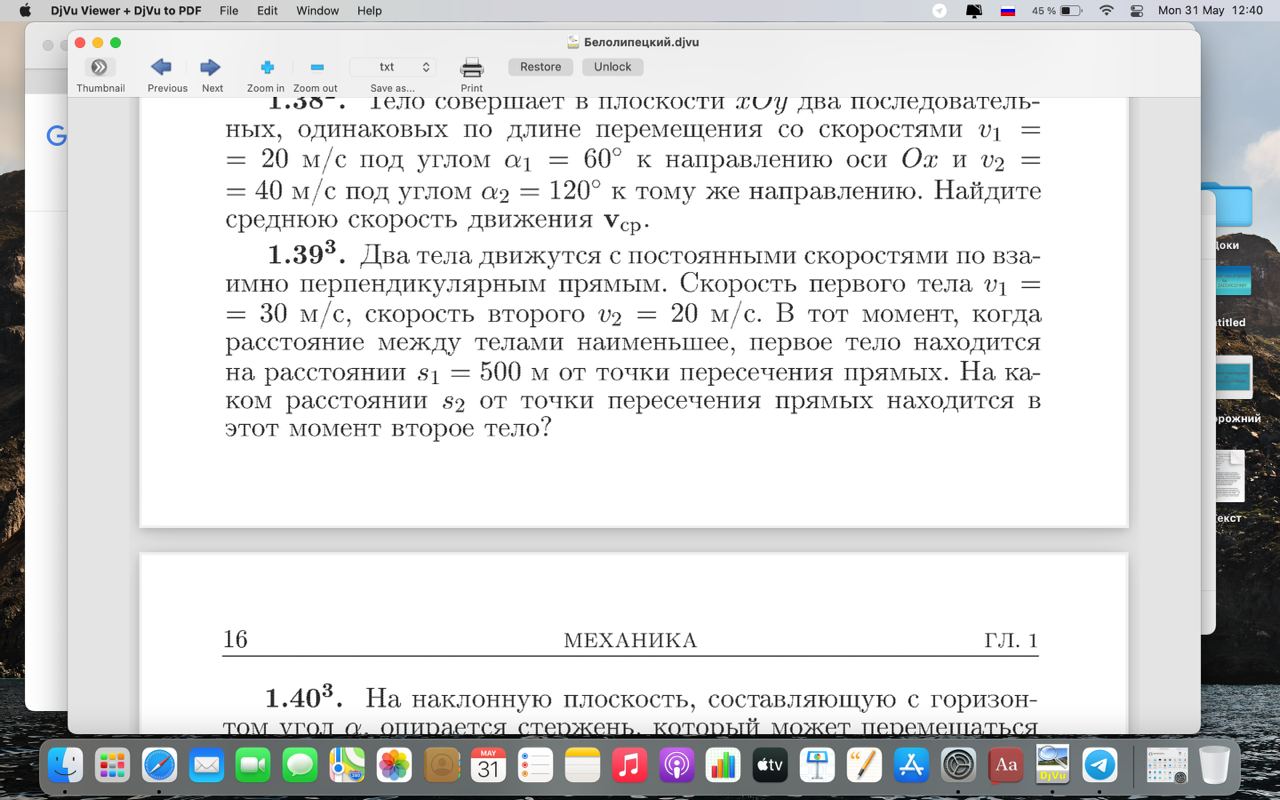
Task: Click the Print printer icon
Action: click(x=472, y=67)
